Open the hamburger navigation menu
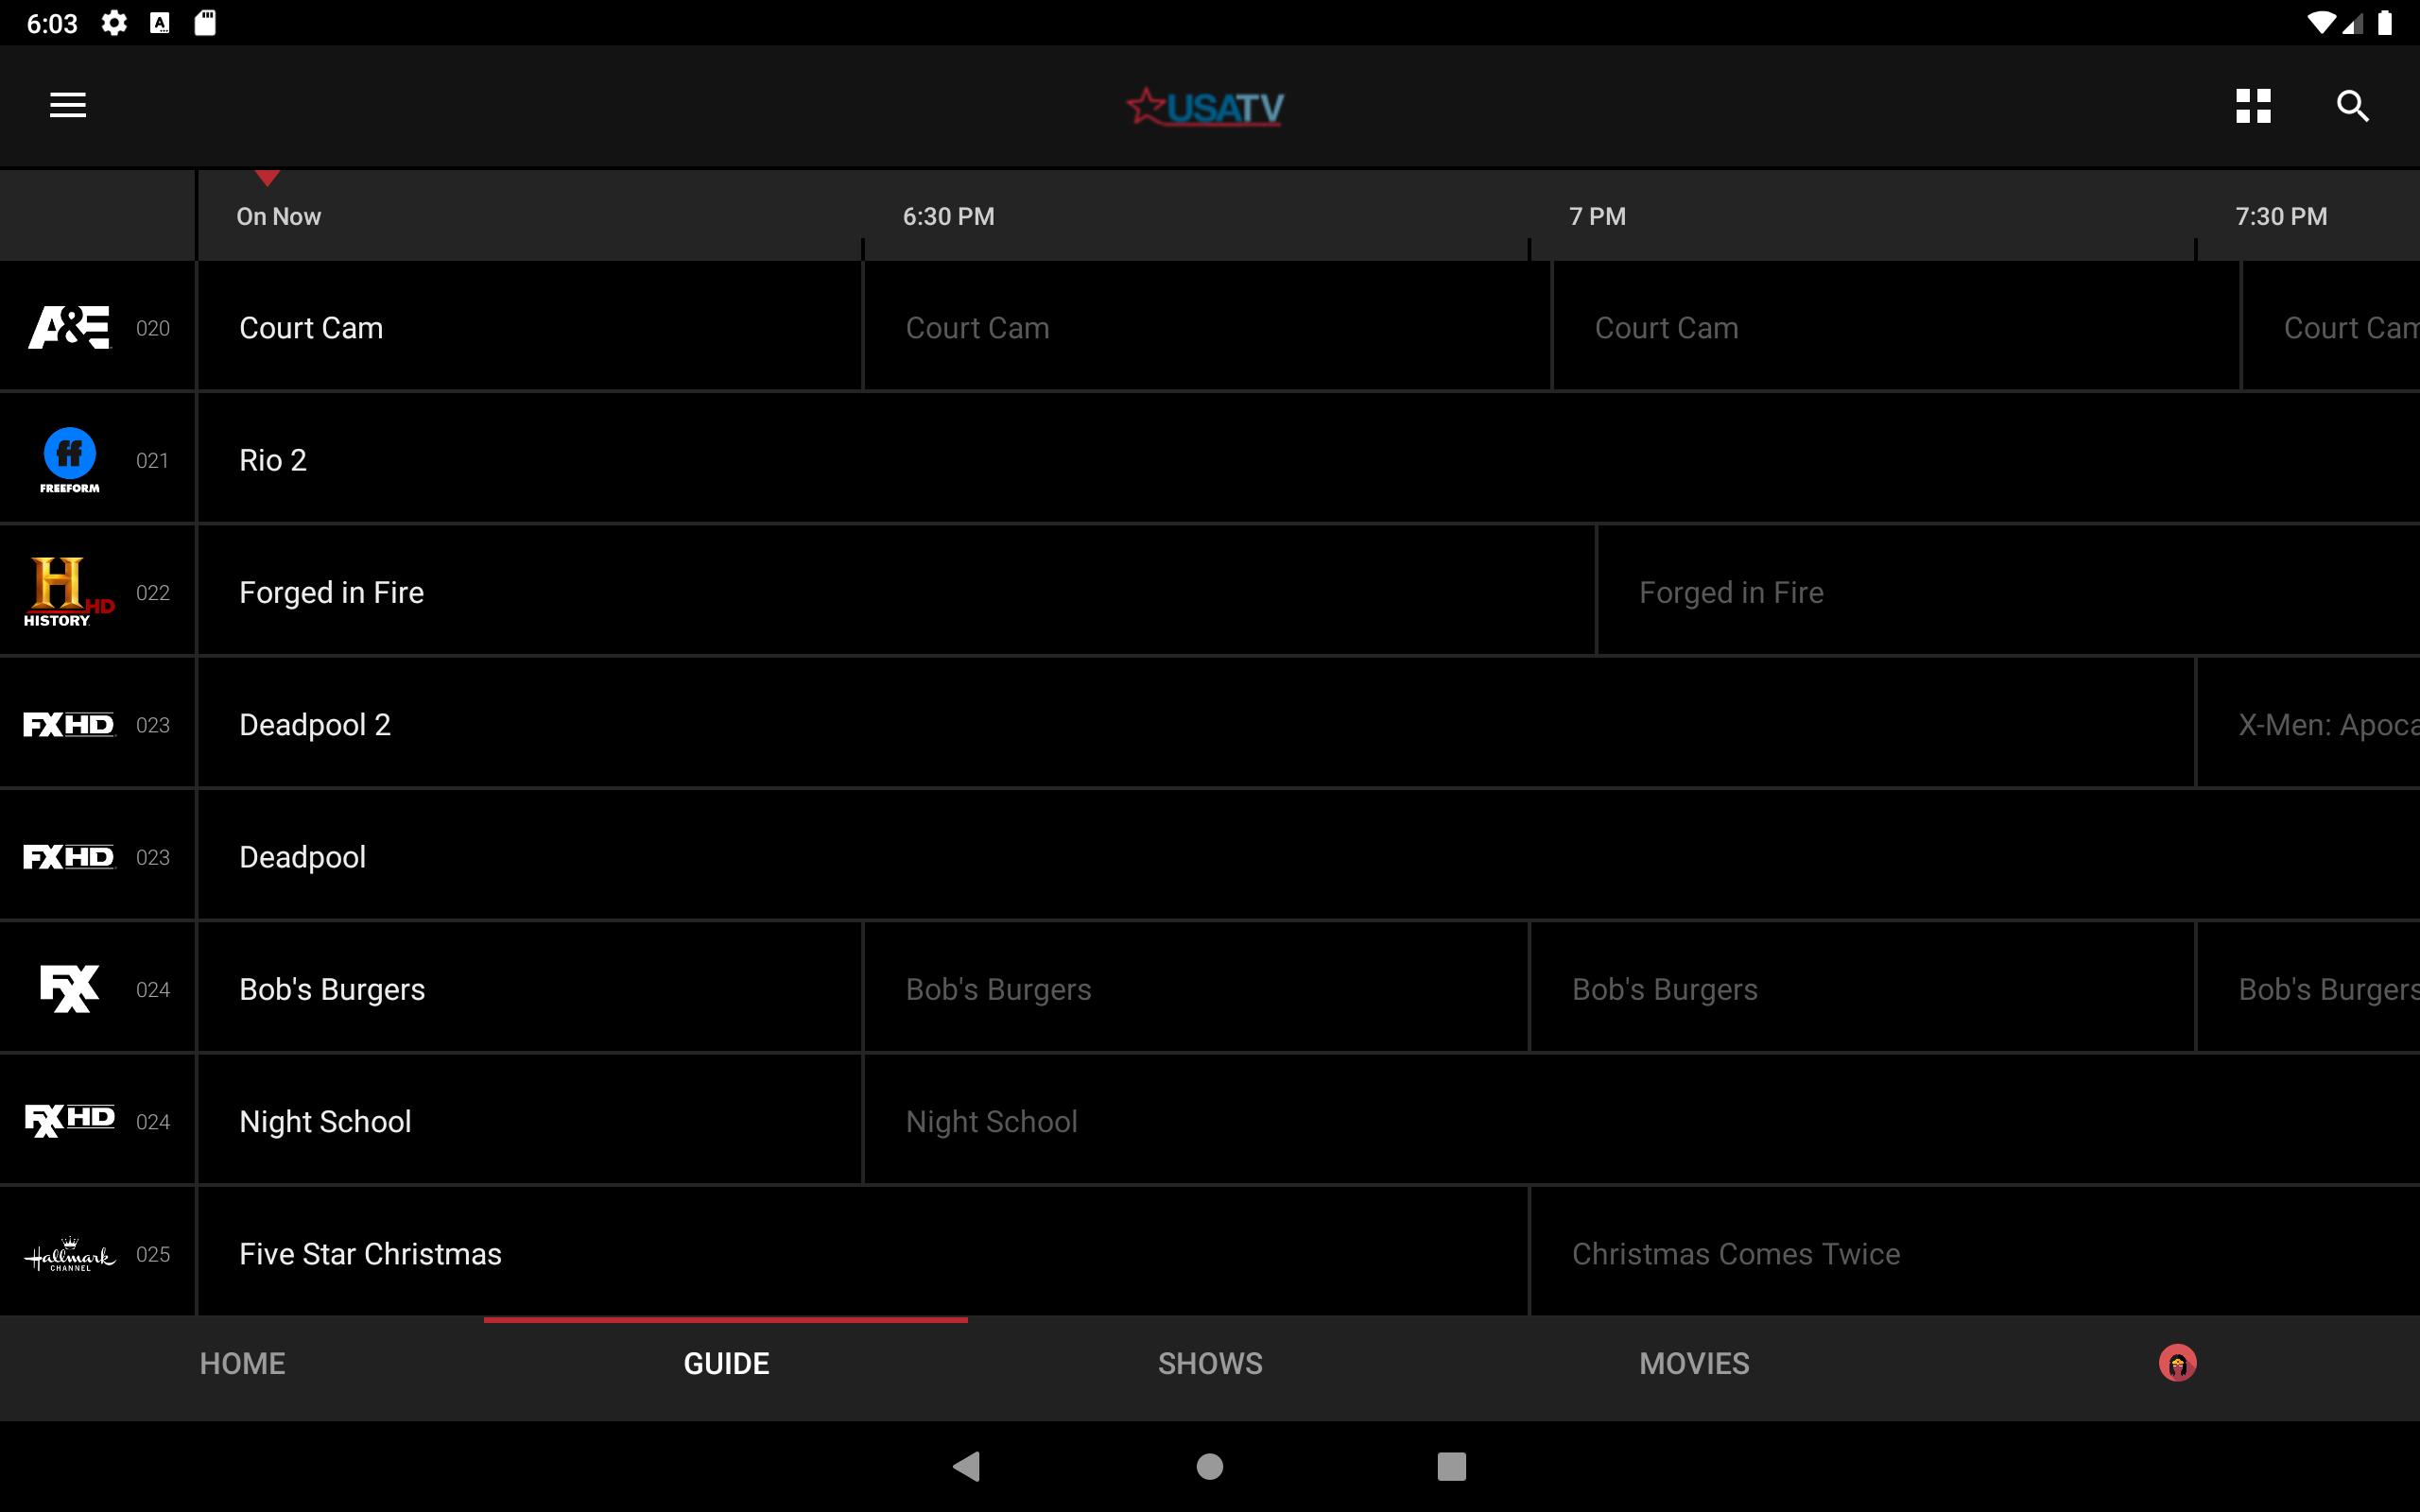Image resolution: width=2420 pixels, height=1512 pixels. pyautogui.click(x=68, y=105)
